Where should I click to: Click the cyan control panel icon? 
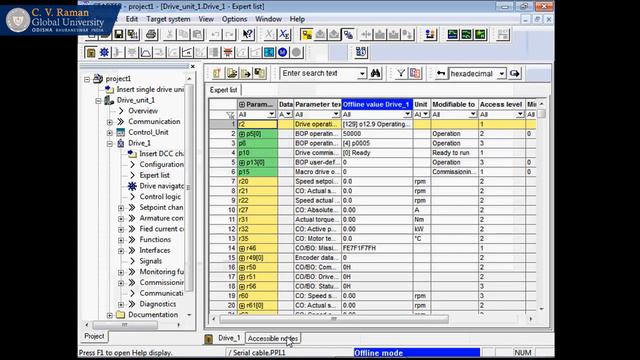coord(269,52)
